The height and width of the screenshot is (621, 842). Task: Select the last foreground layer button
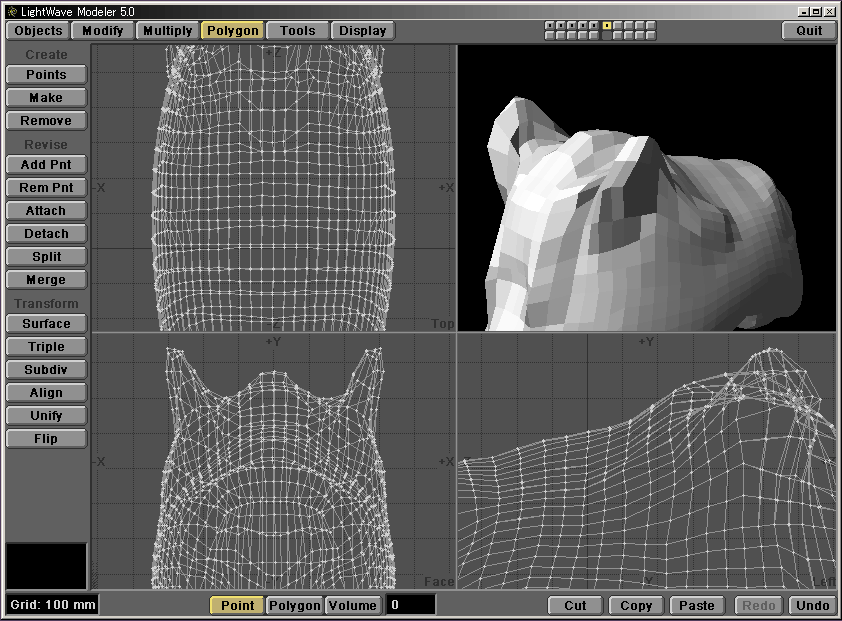tap(651, 25)
